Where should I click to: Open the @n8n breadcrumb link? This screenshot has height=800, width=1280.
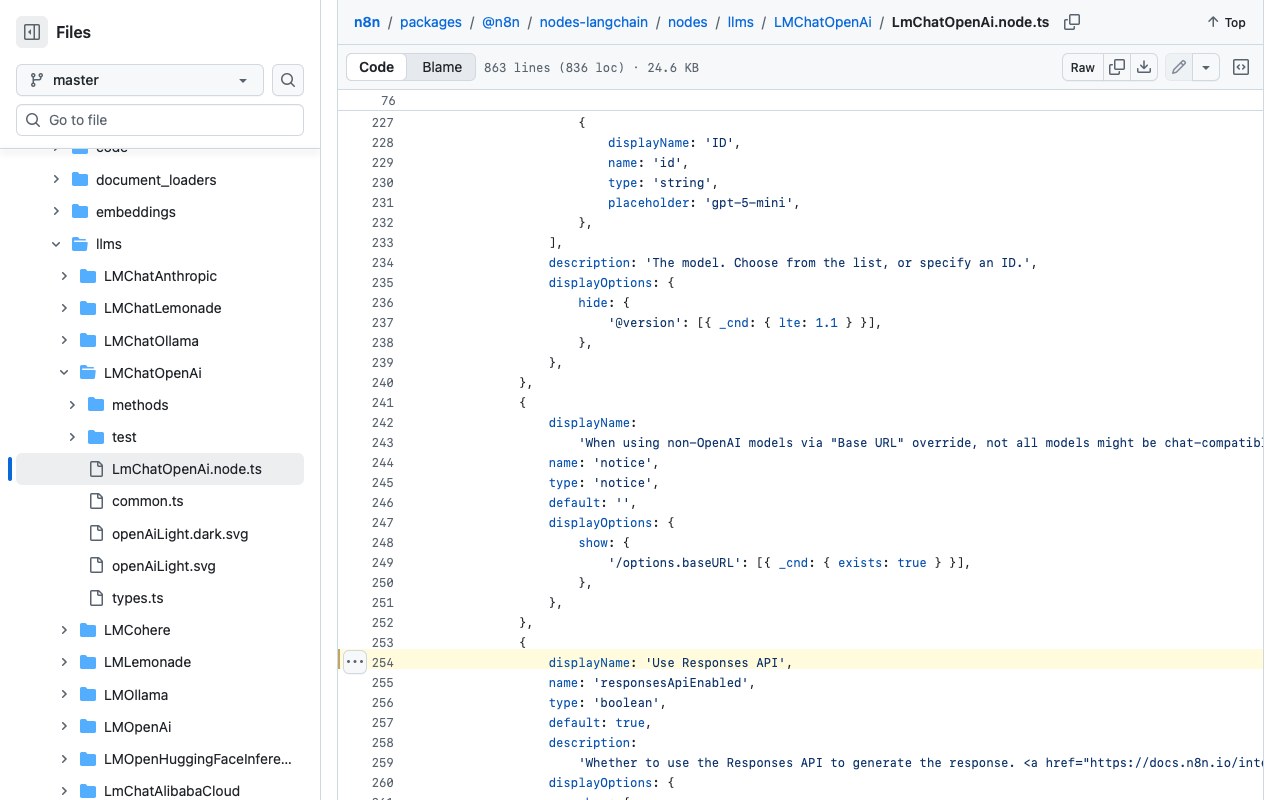pos(501,21)
